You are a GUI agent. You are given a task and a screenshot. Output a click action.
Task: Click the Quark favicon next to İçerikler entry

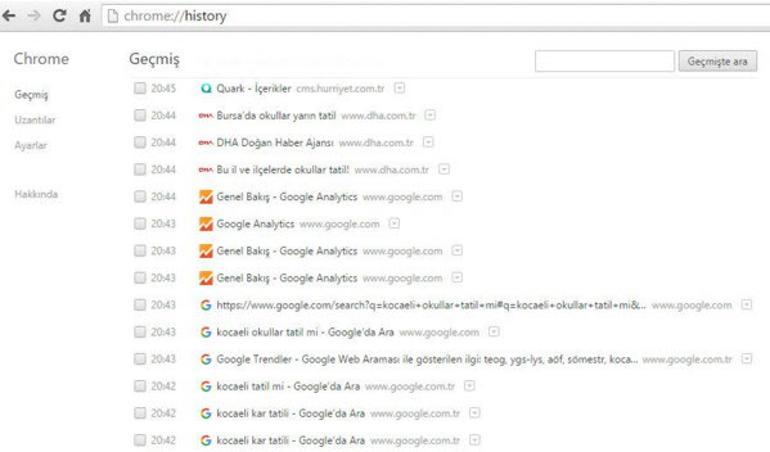pyautogui.click(x=207, y=88)
